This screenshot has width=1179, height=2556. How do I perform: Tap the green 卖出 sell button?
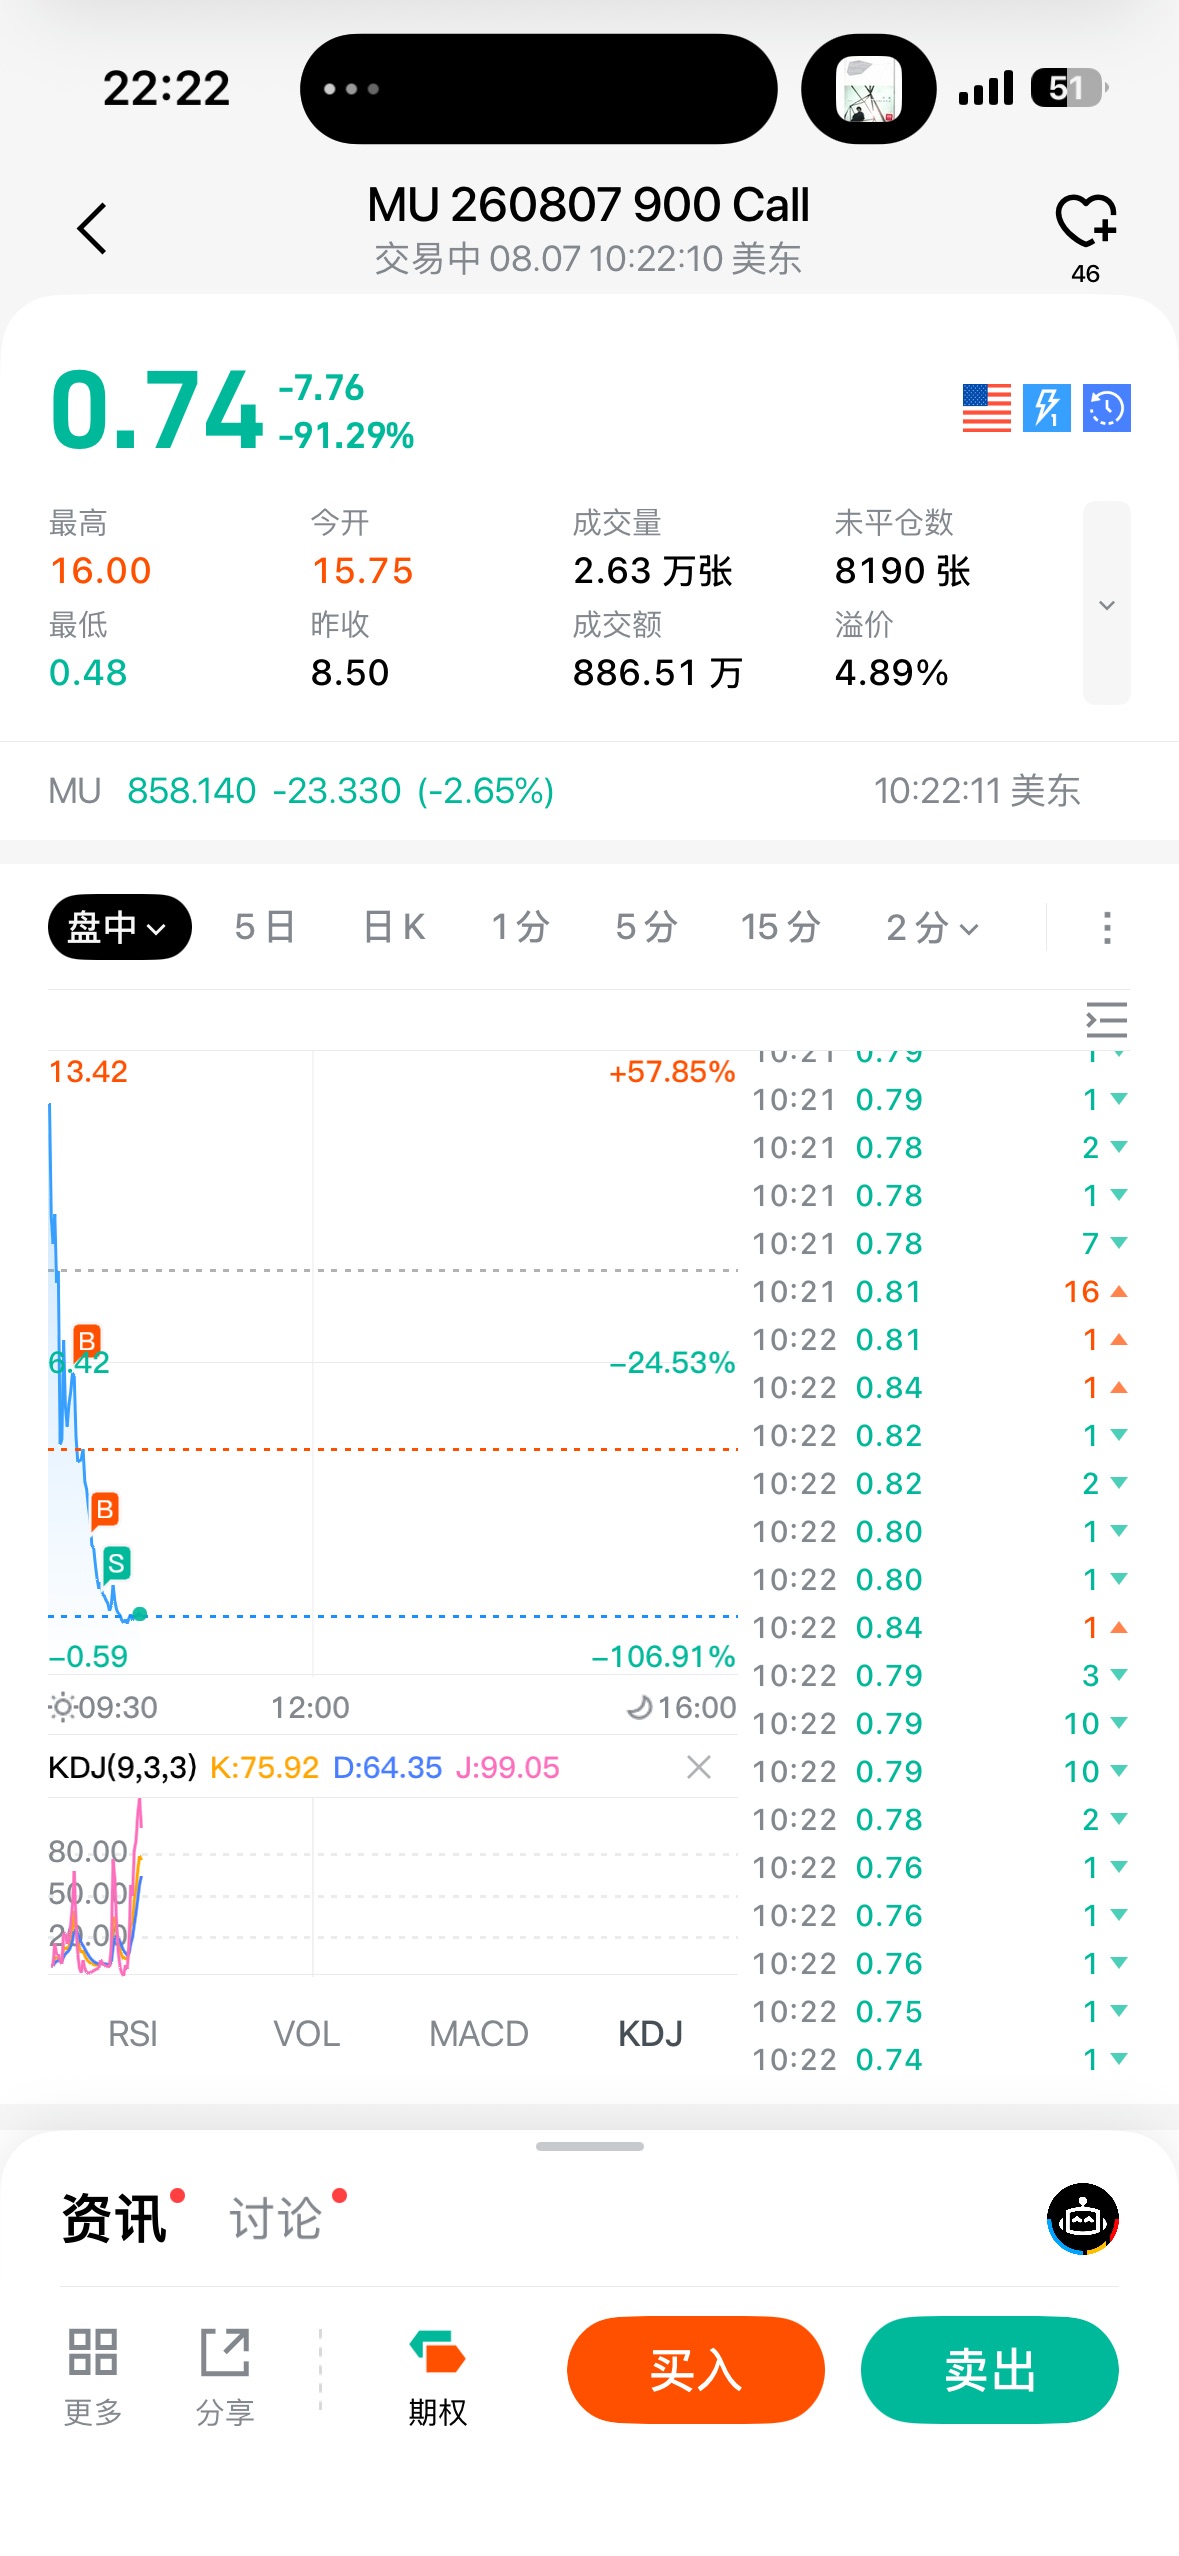(x=990, y=2370)
